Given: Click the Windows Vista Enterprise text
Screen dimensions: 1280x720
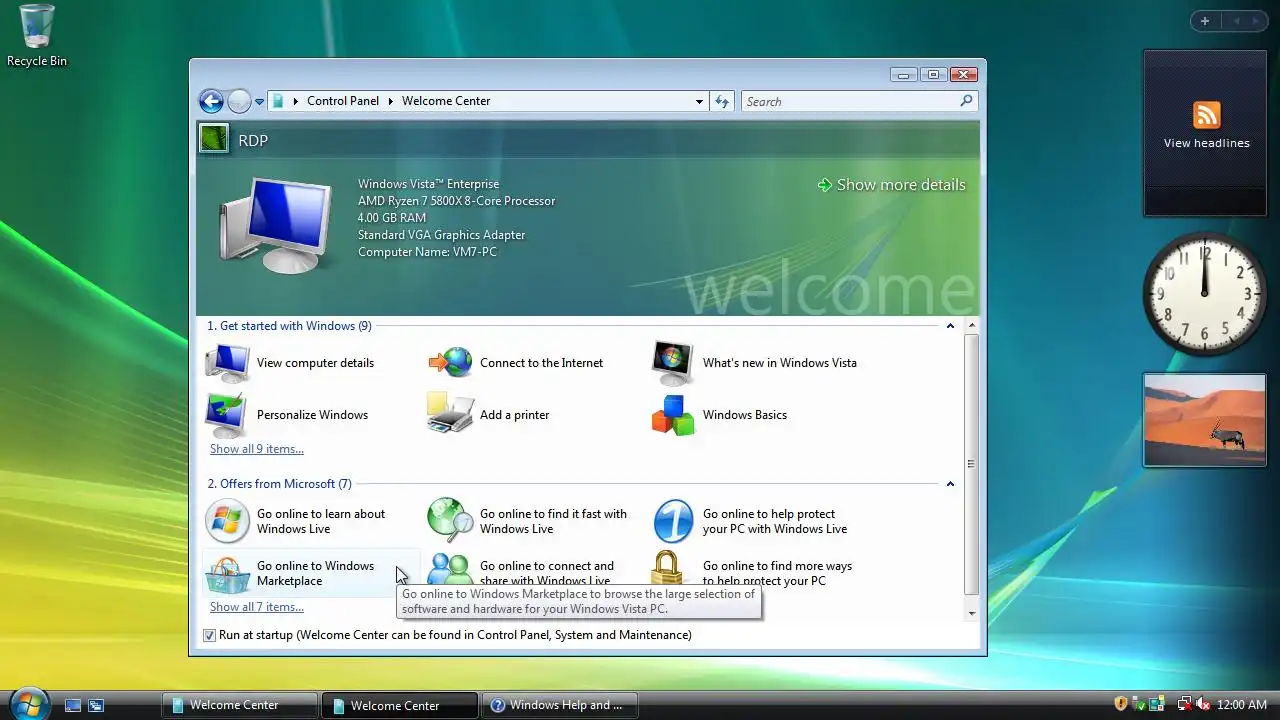Looking at the screenshot, I should (428, 184).
